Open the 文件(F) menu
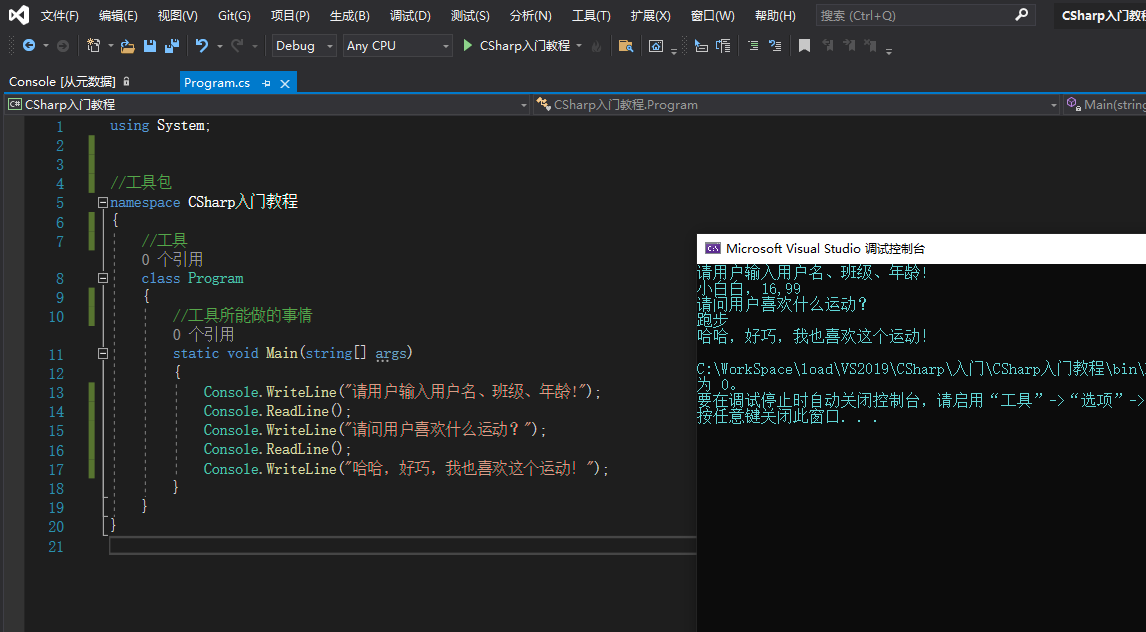Screen dimensions: 1146x632 60,15
